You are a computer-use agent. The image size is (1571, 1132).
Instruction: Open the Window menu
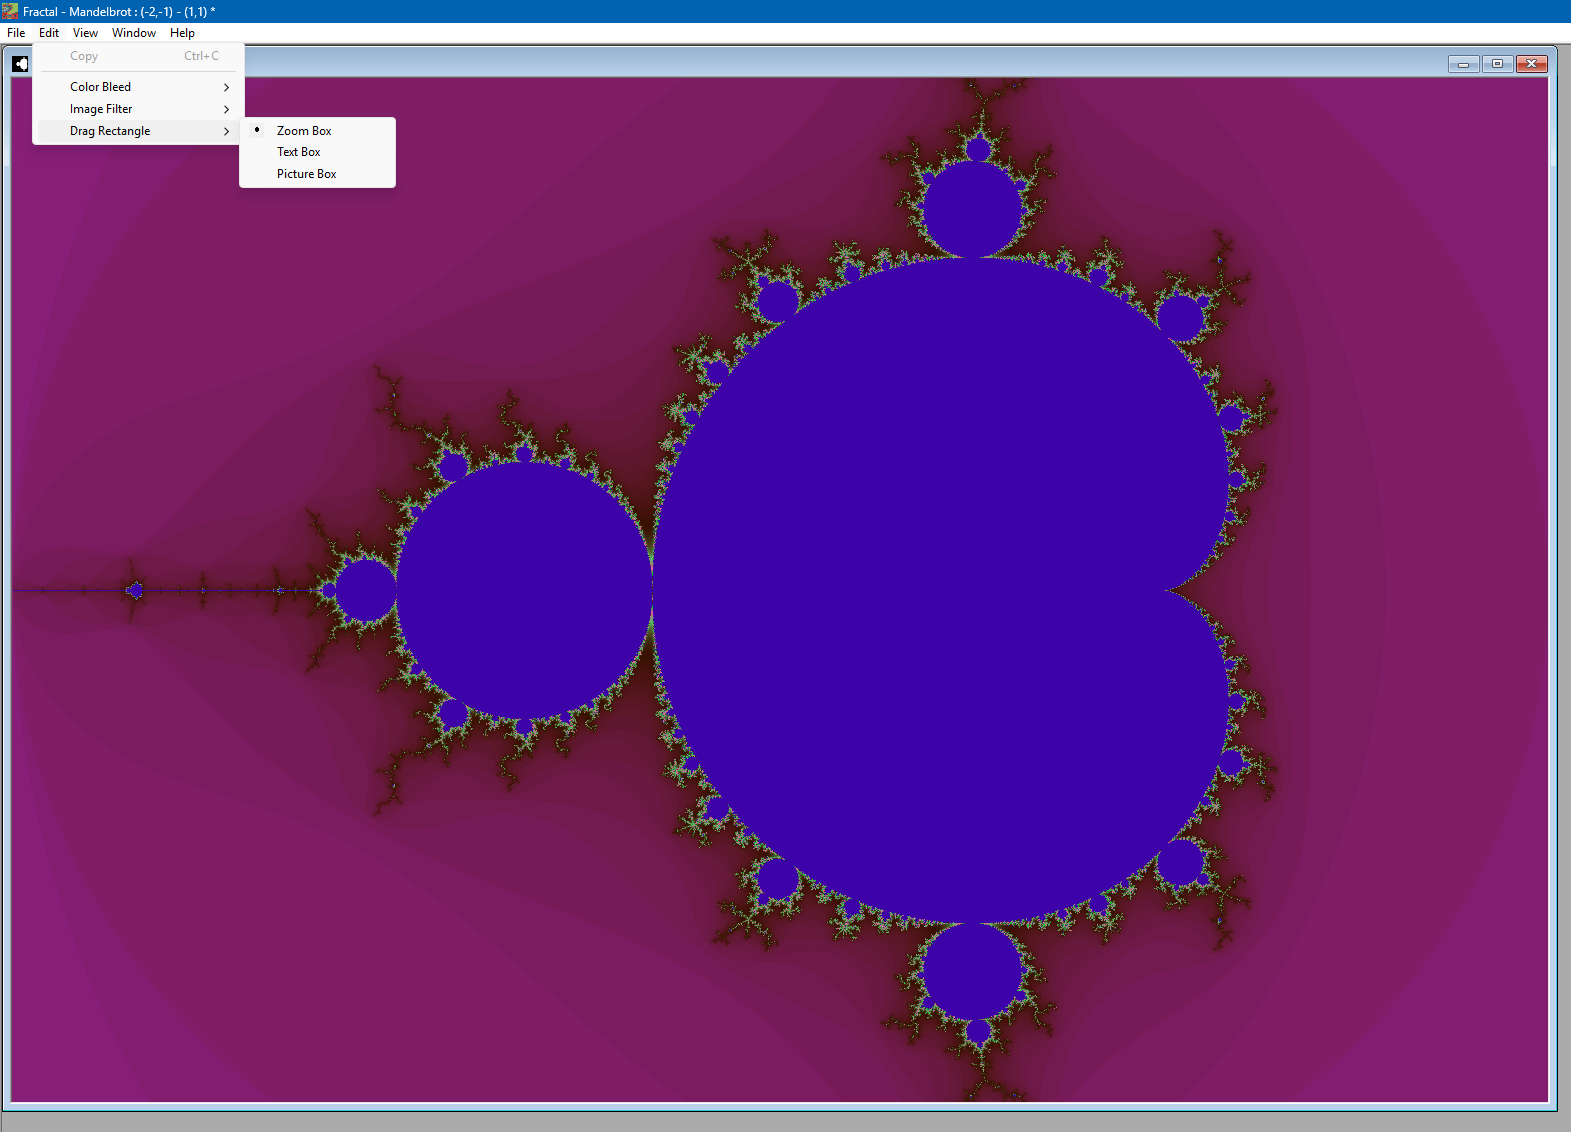tap(134, 33)
